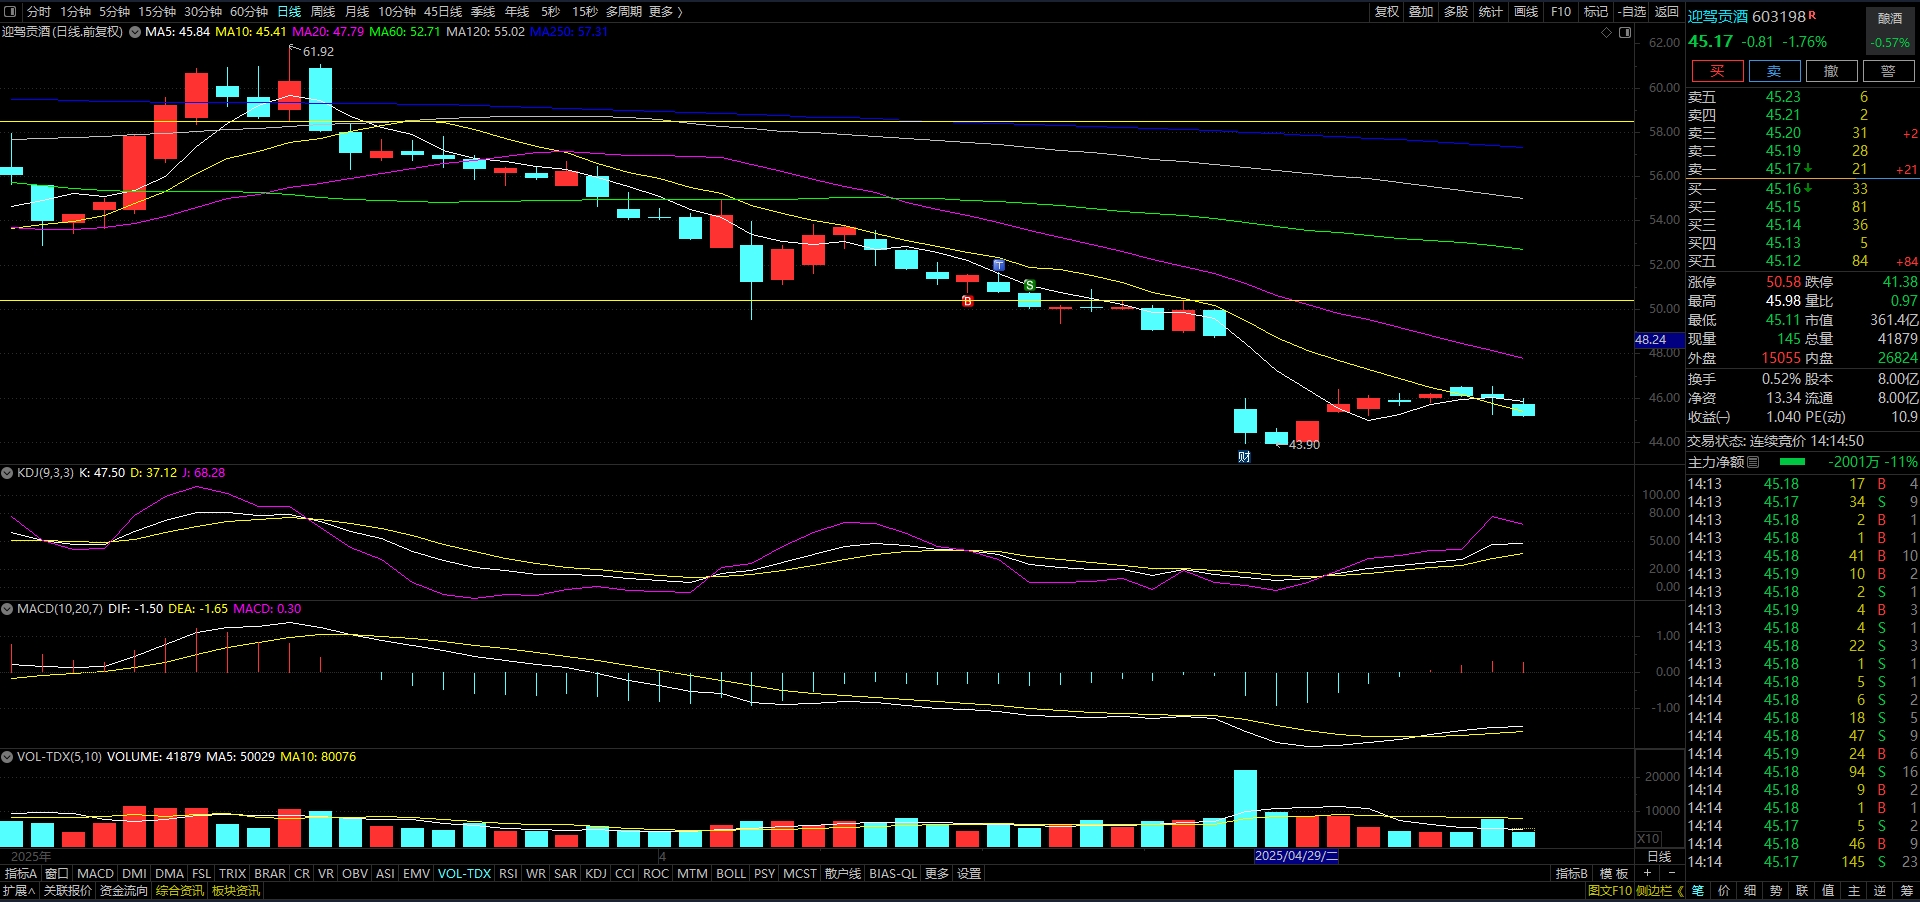1920x902 pixels.
Task: Expand the 扩展 panel
Action: tap(19, 890)
